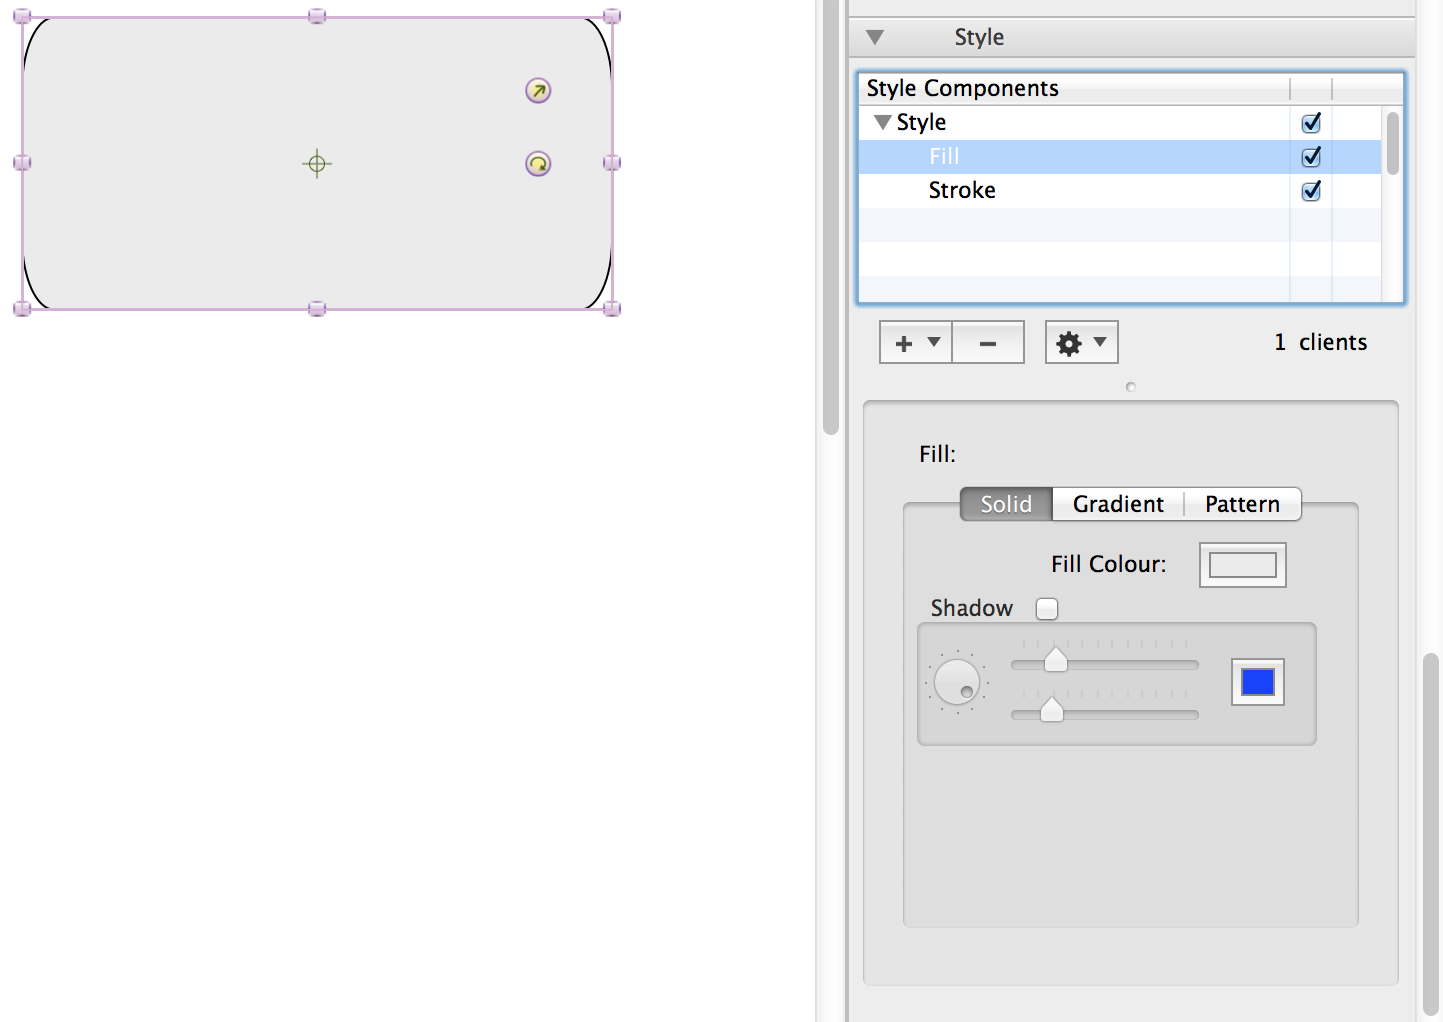1443x1022 pixels.
Task: Click the shadow angle dial
Action: (957, 682)
